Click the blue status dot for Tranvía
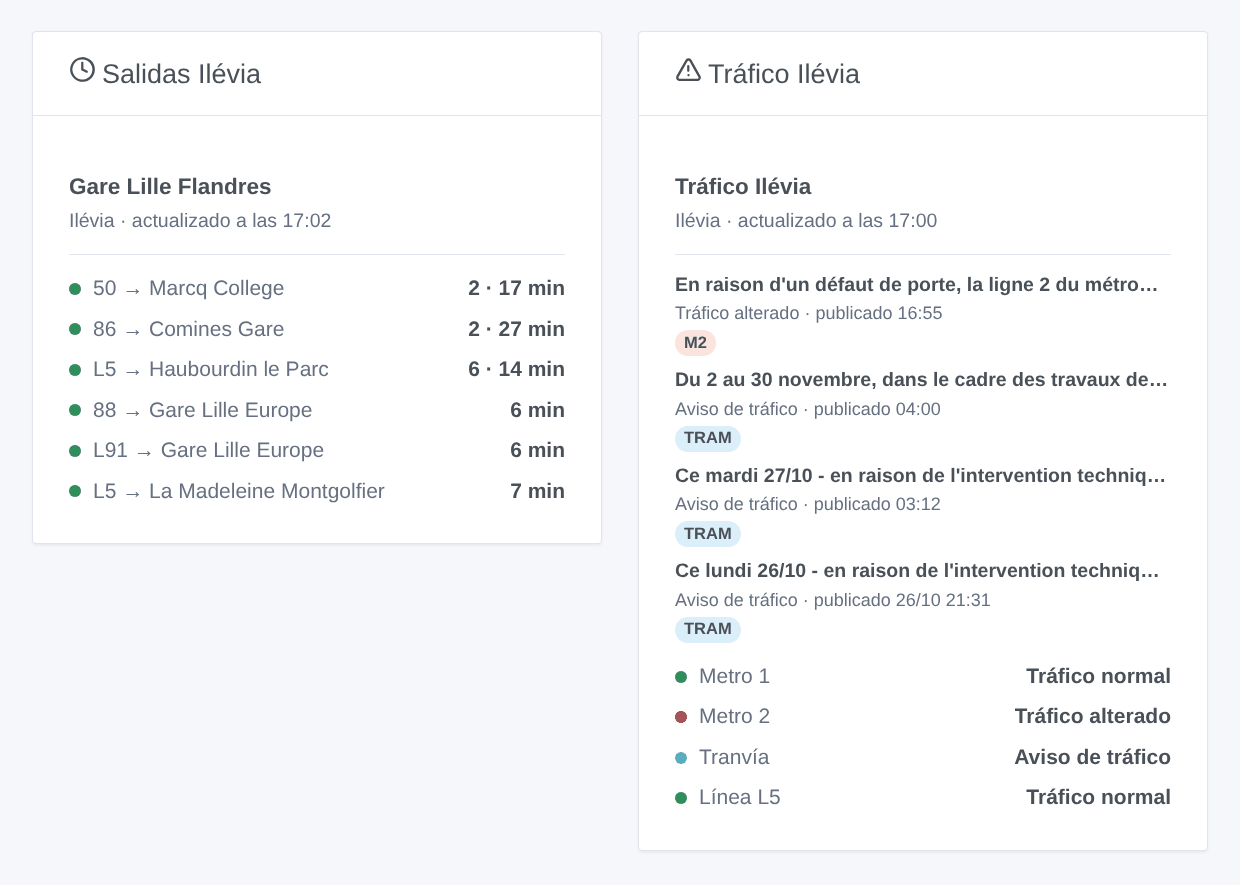This screenshot has width=1240, height=885. coord(681,758)
